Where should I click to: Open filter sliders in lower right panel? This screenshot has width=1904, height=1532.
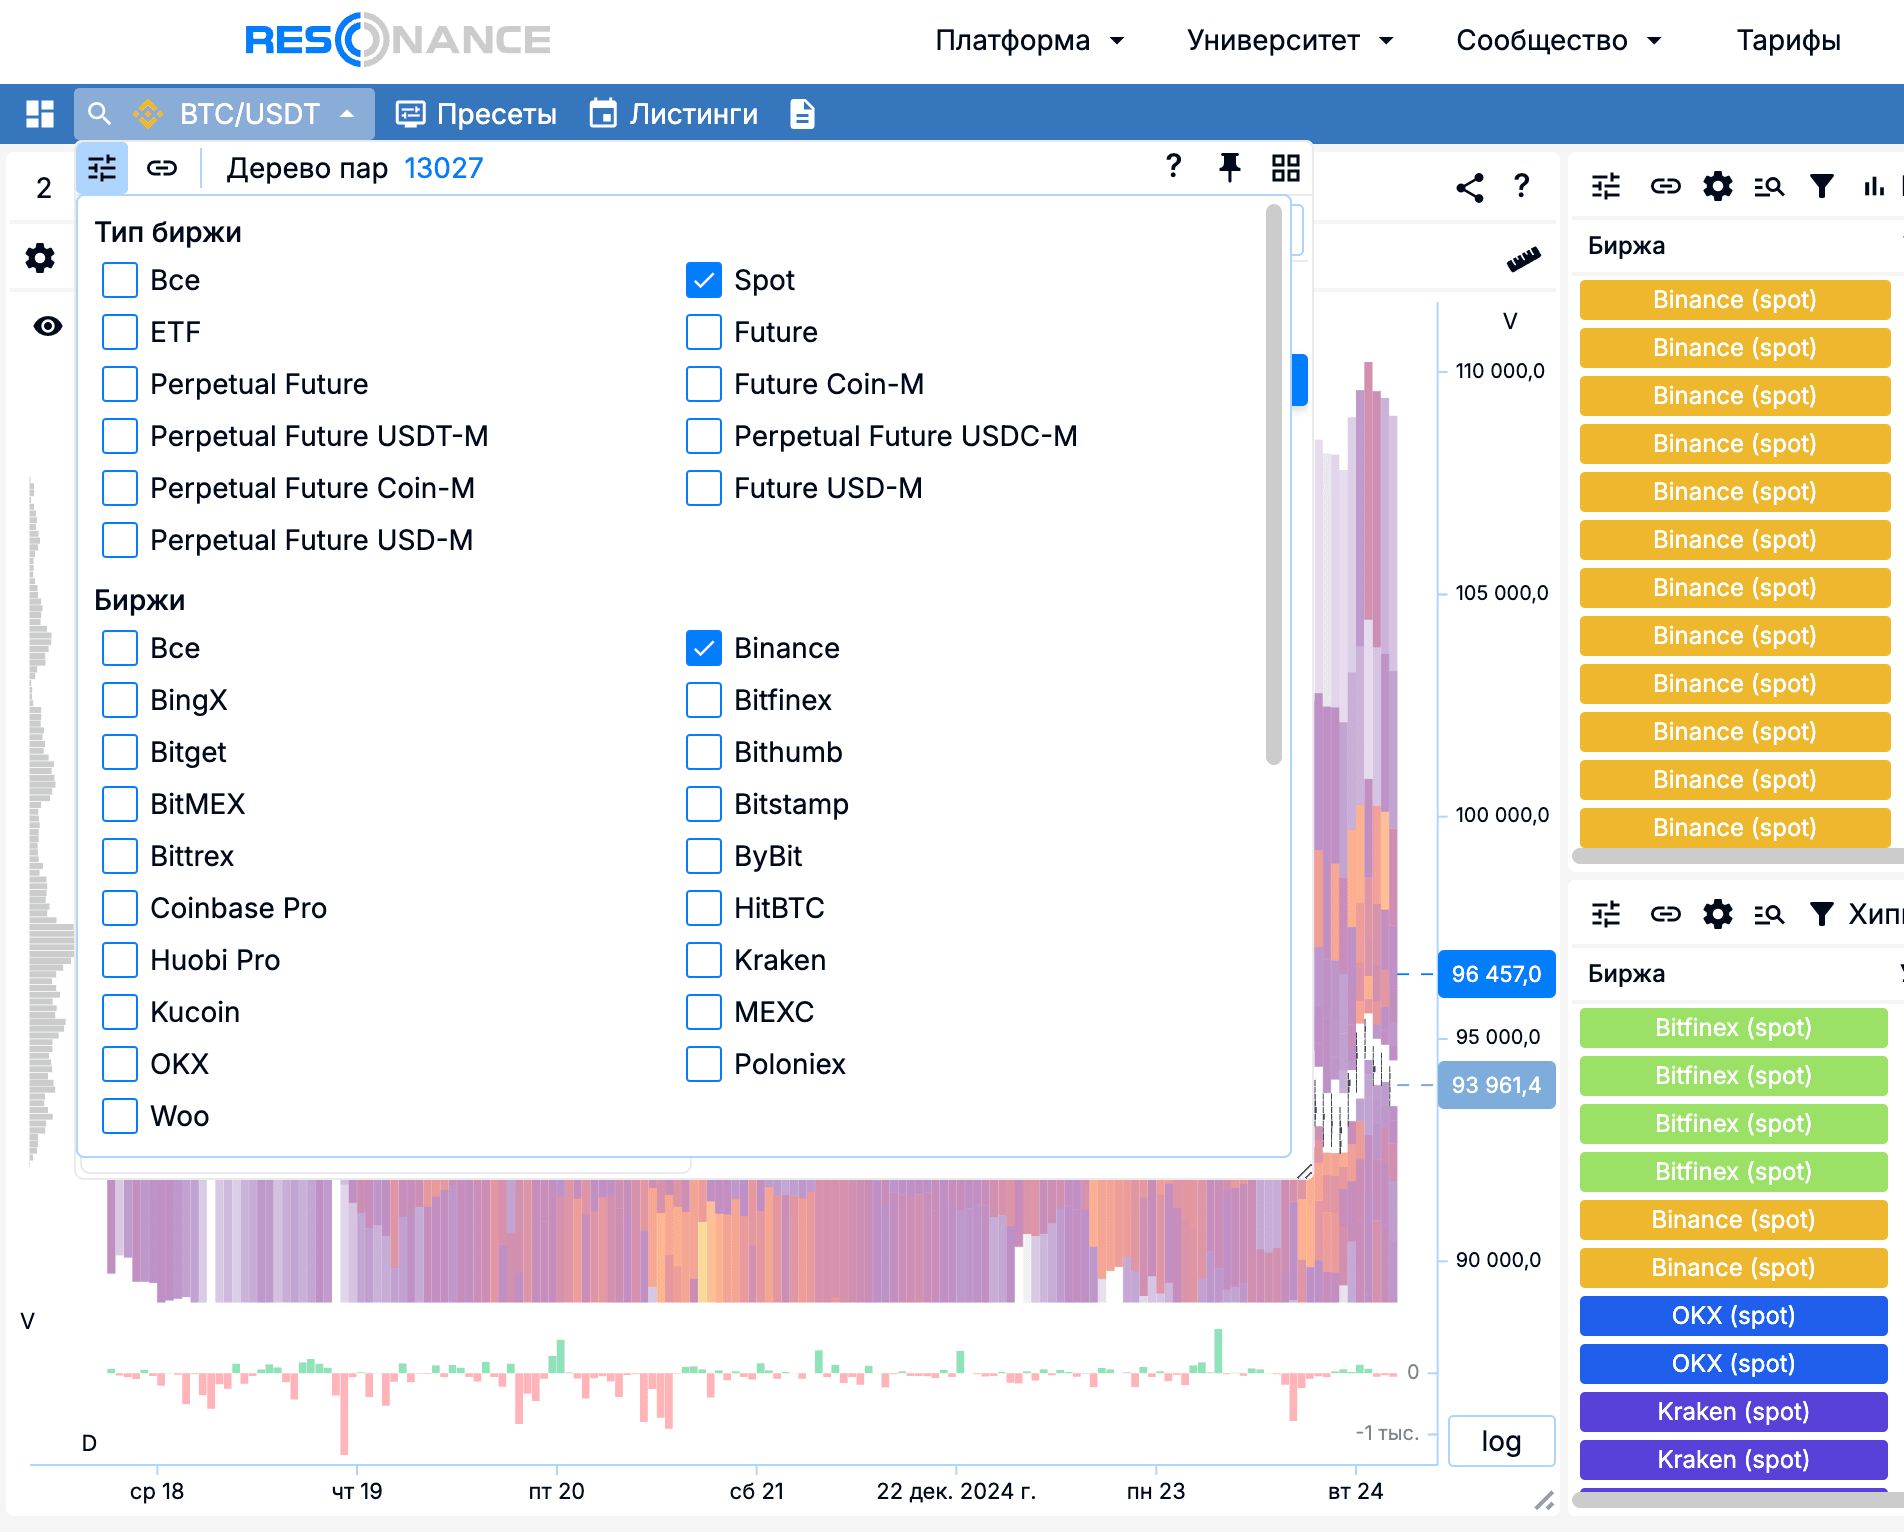[x=1606, y=914]
